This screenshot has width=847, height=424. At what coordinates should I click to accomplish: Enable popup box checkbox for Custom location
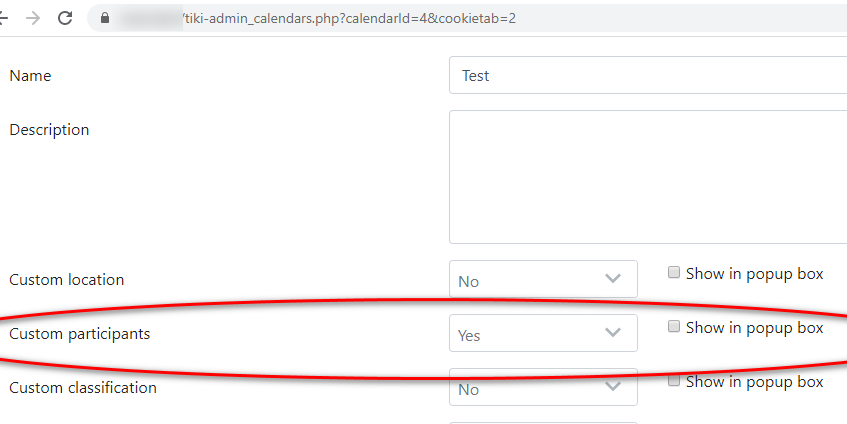click(673, 272)
